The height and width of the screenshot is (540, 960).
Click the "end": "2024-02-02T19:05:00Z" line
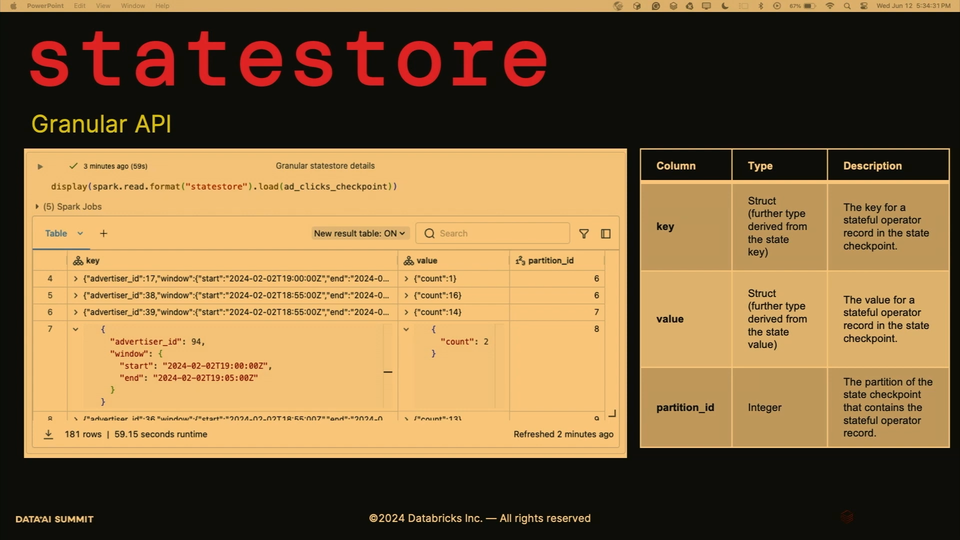(189, 378)
